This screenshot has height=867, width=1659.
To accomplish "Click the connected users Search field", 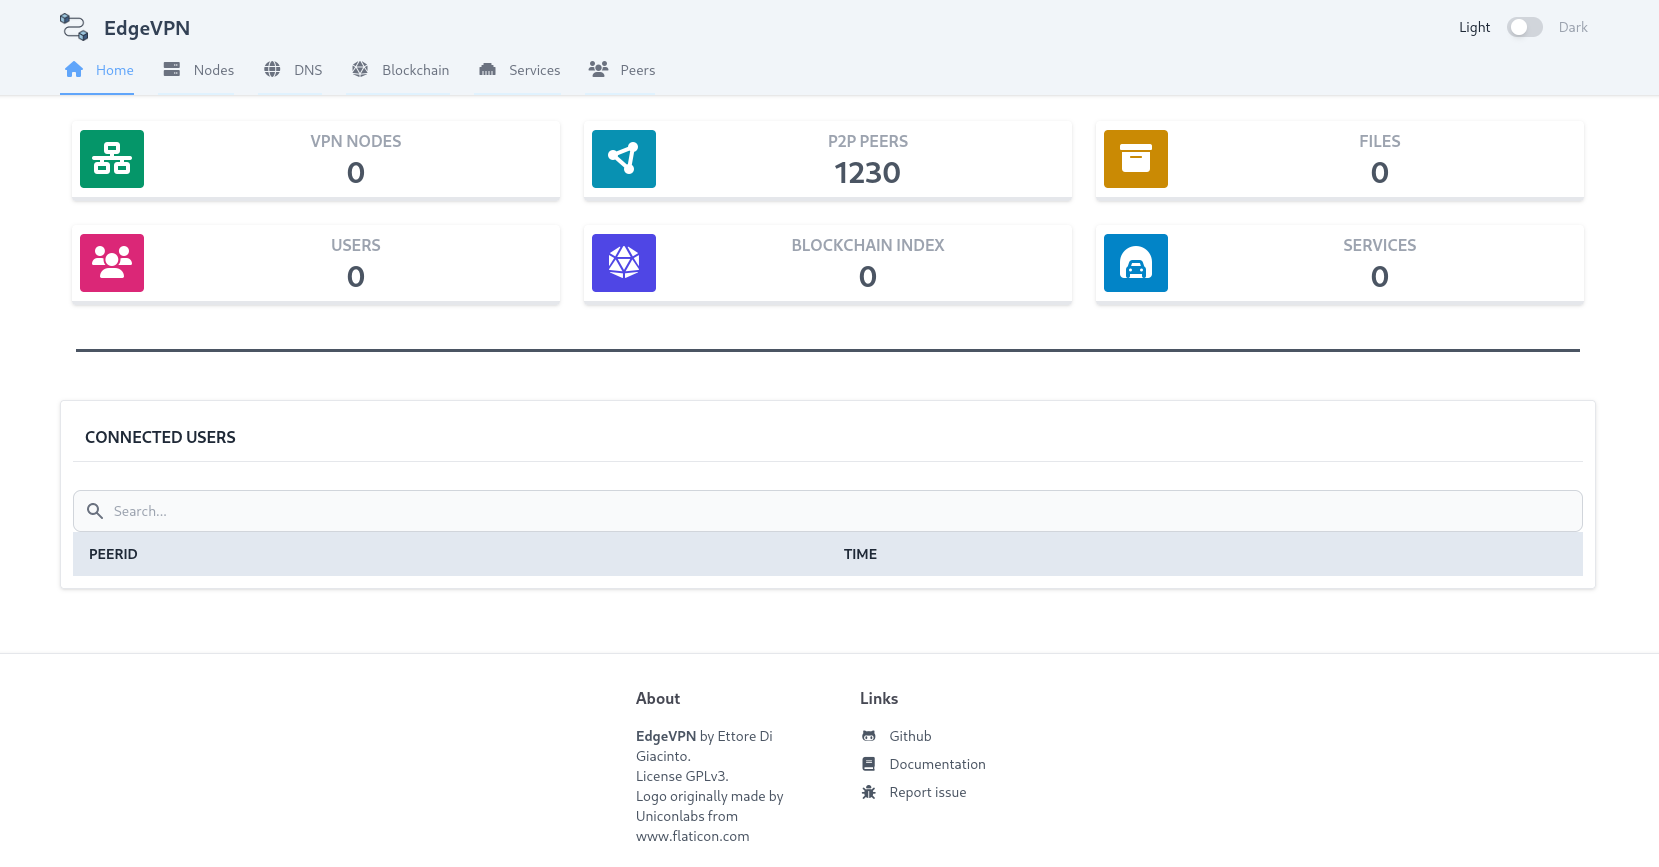I will pyautogui.click(x=828, y=511).
